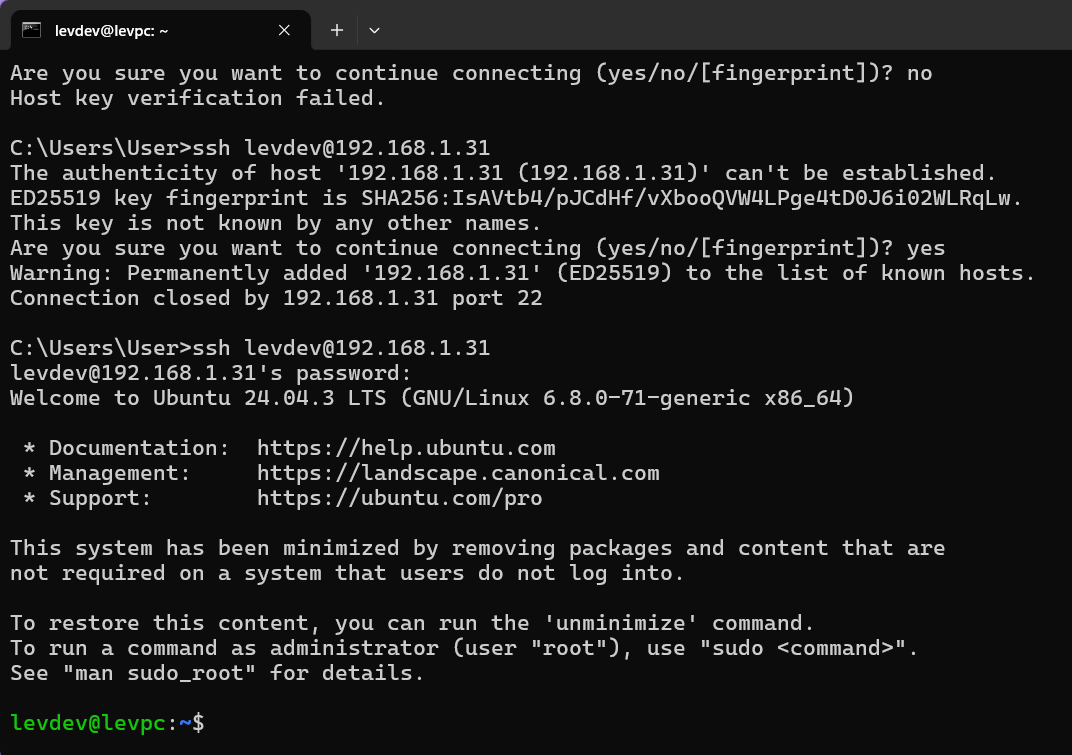Image resolution: width=1072 pixels, height=755 pixels.
Task: Click the Welcome to Ubuntu 24.04.3 LTS line
Action: tap(431, 398)
